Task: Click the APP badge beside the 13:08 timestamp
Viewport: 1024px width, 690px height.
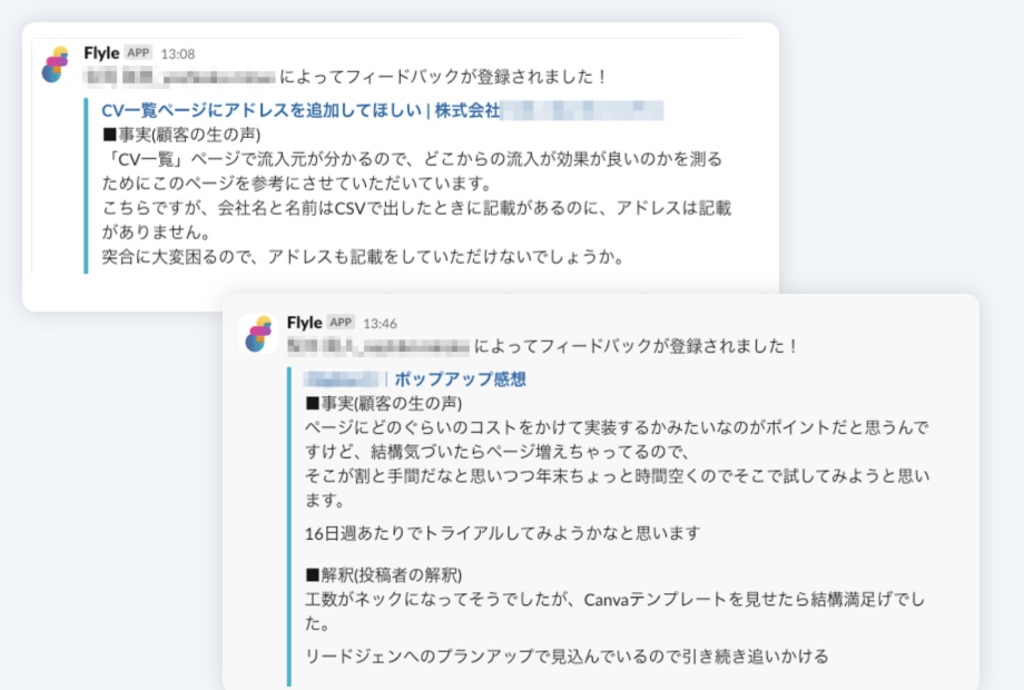Action: point(138,53)
